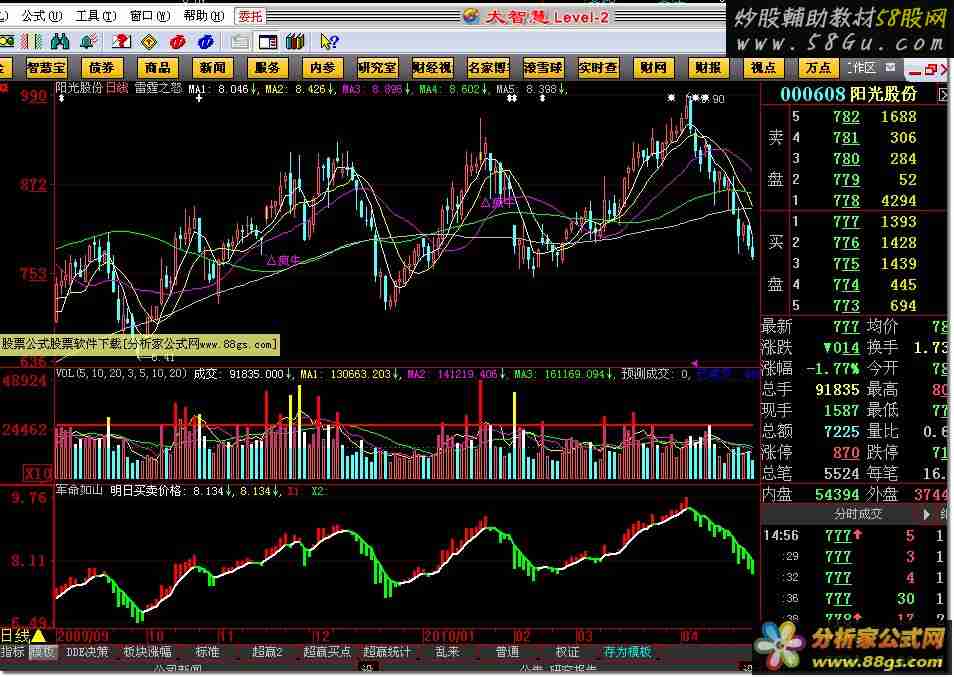
Task: Click the 财报 button
Action: (x=708, y=68)
